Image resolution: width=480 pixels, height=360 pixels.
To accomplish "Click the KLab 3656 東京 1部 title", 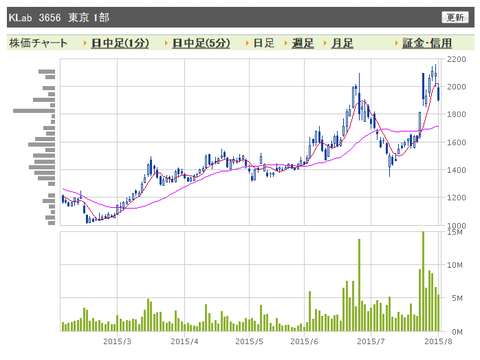I will [59, 17].
